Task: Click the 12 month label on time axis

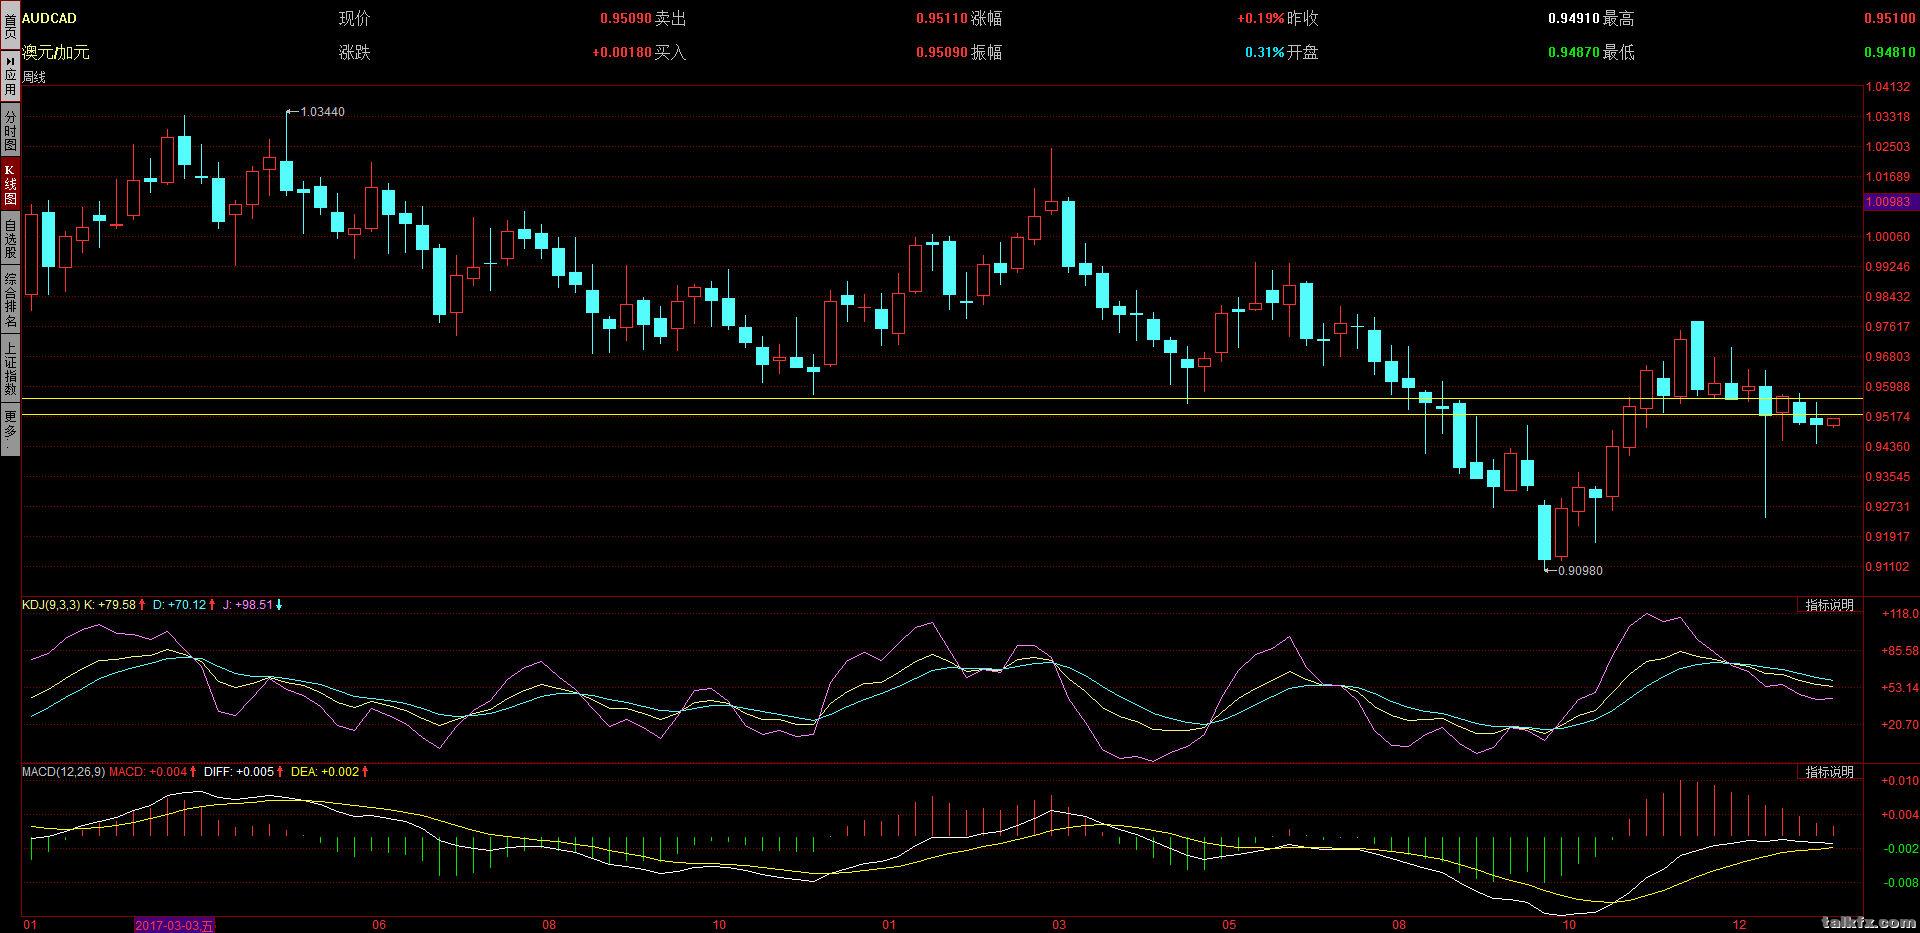Action: coord(1740,925)
